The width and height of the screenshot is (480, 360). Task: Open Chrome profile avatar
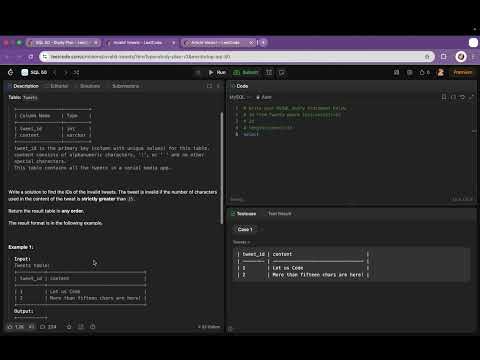click(461, 57)
